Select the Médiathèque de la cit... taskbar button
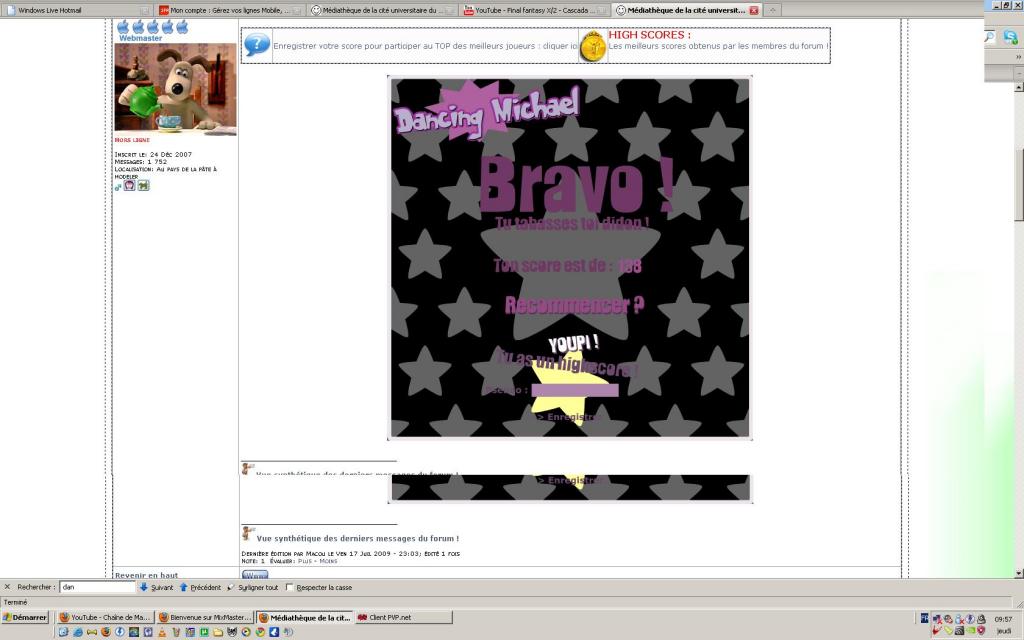The height and width of the screenshot is (640, 1024). [304, 617]
